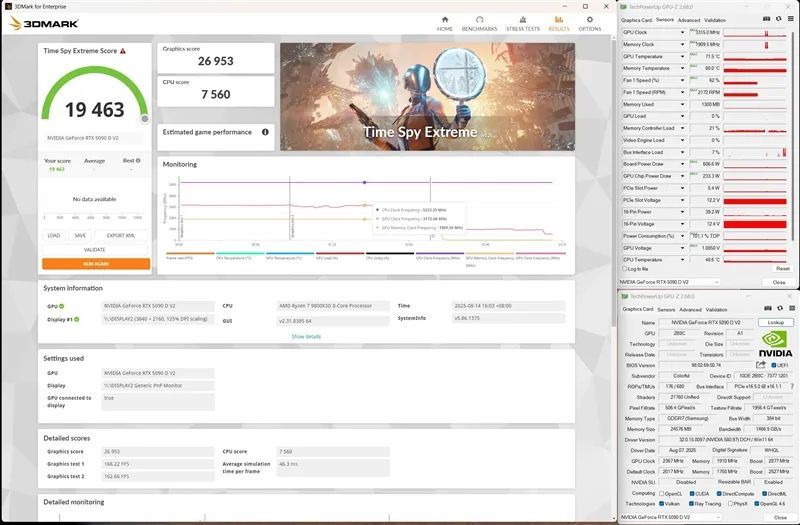The image size is (800, 525).
Task: Expand the Board Power Draw sensor dropdown
Action: coord(682,164)
